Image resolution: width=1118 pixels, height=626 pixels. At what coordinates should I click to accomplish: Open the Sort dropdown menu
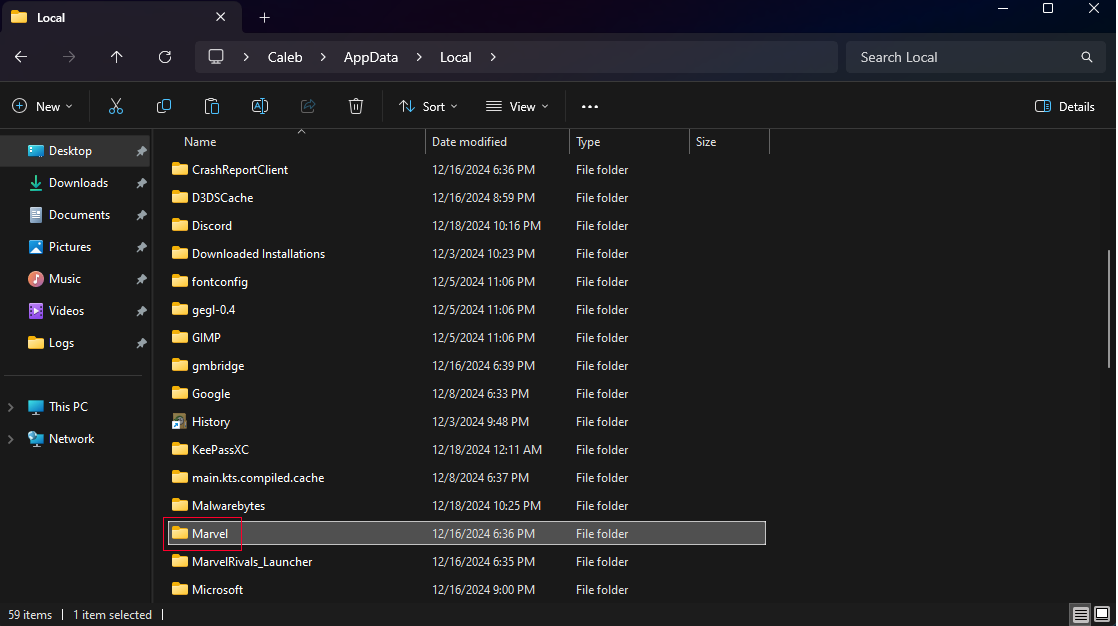(x=429, y=106)
